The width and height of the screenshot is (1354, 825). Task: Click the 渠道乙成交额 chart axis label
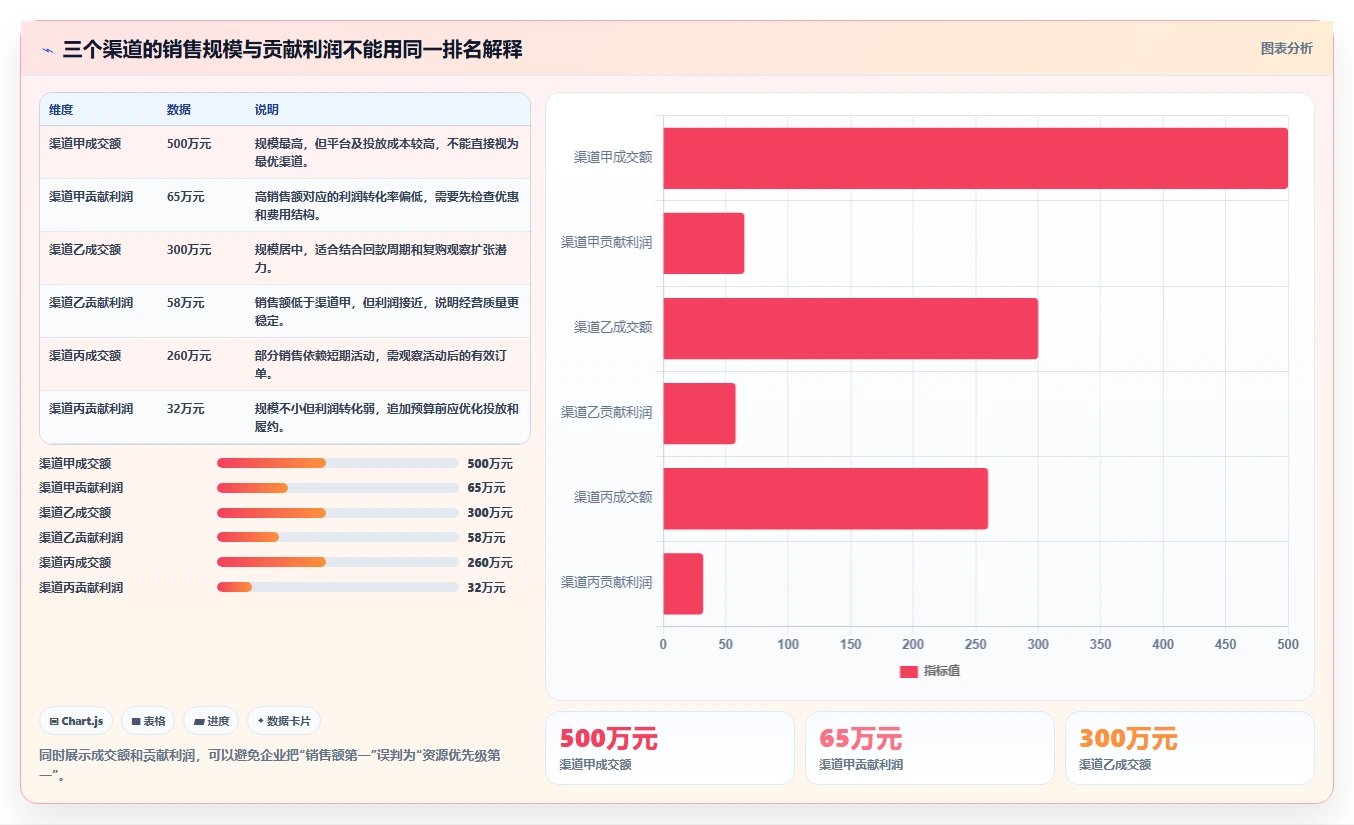(613, 328)
